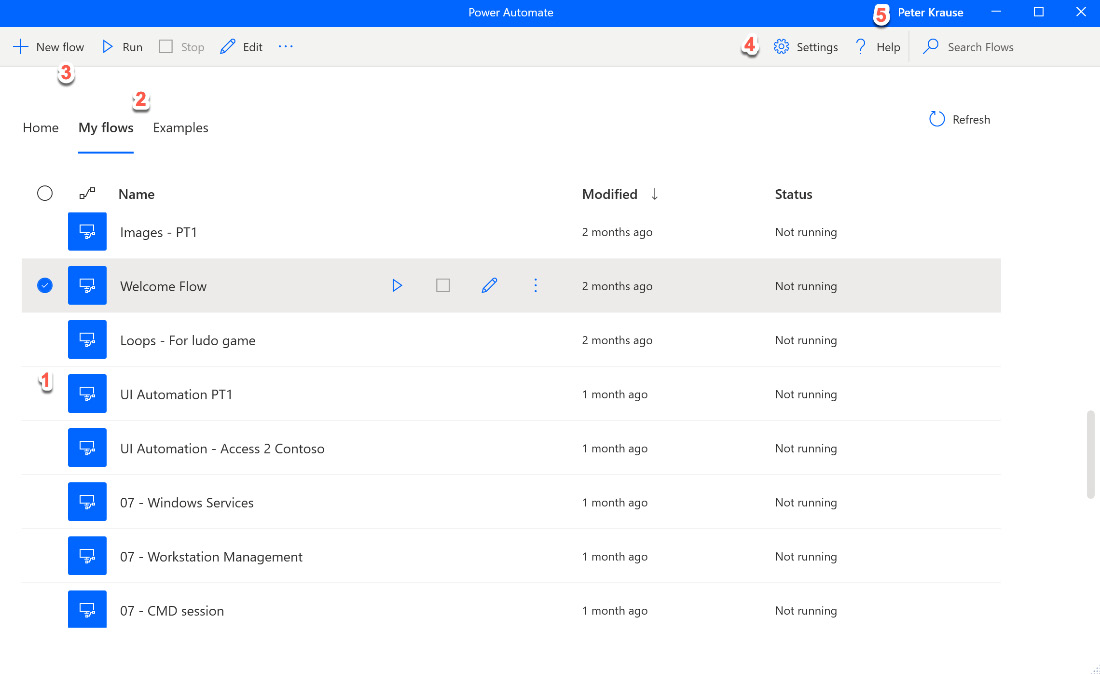The width and height of the screenshot is (1100, 674).
Task: Select the My flows tab
Action: tap(106, 128)
